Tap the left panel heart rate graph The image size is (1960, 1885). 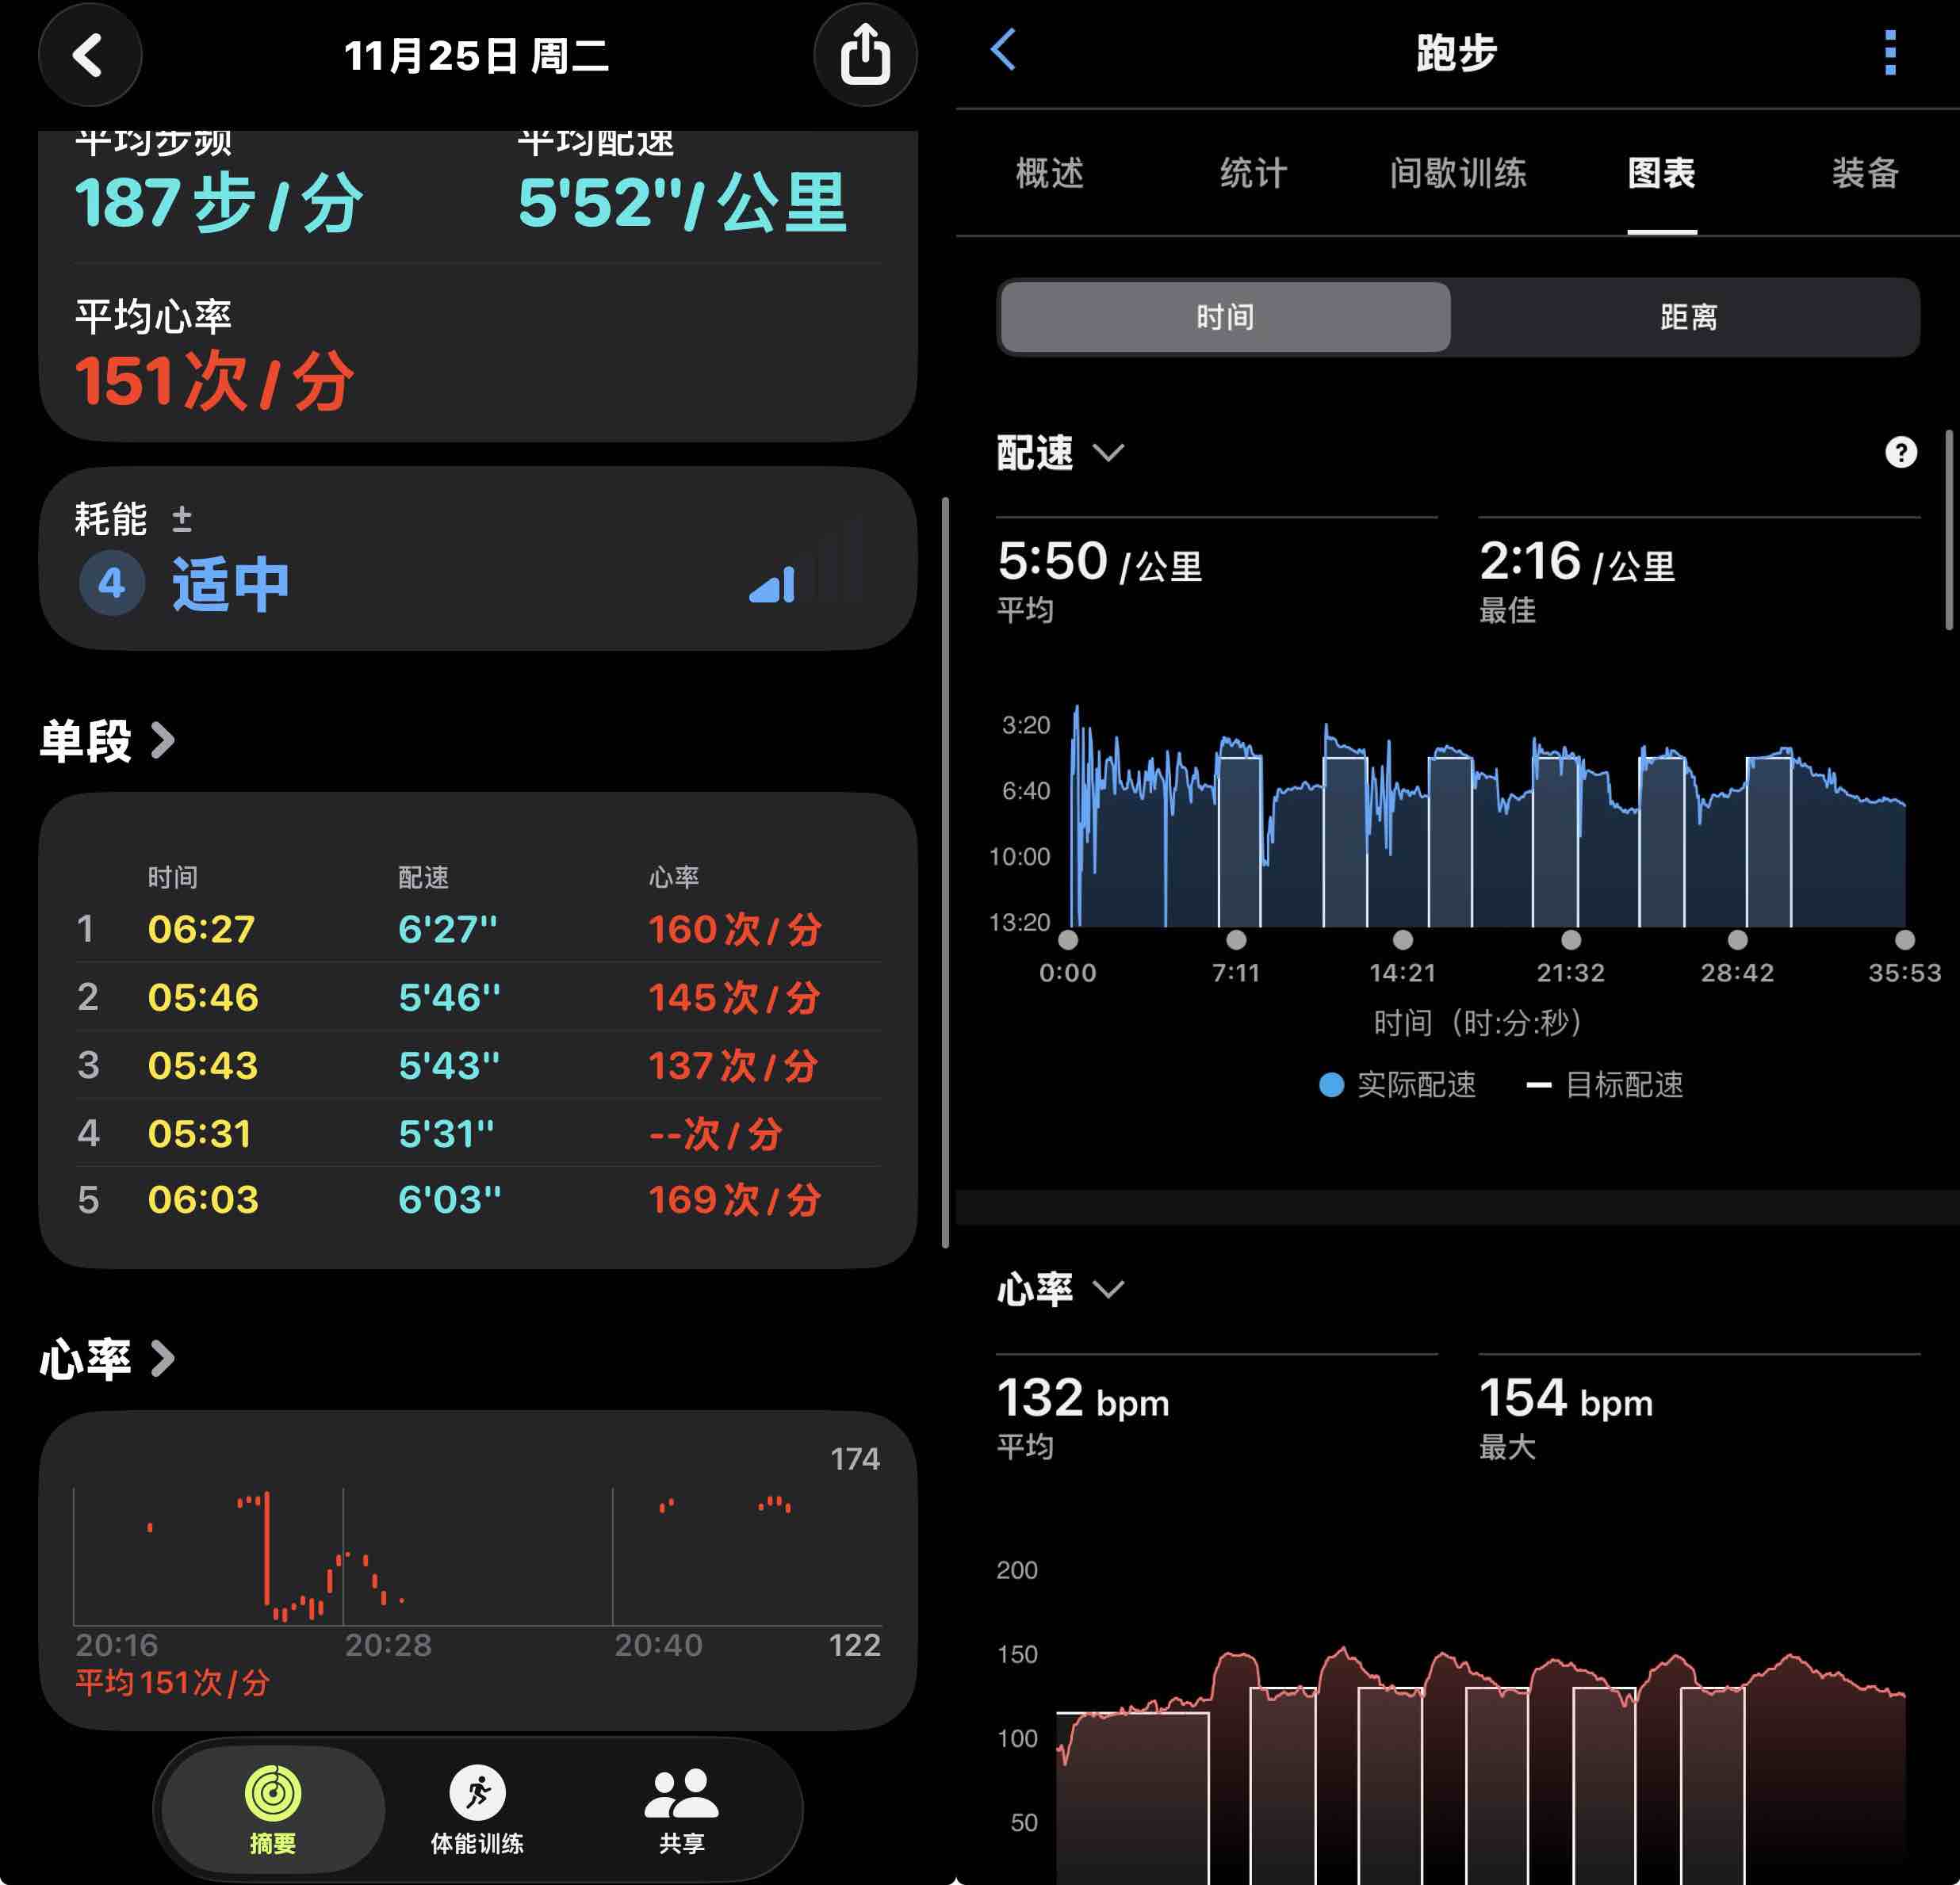[478, 1558]
